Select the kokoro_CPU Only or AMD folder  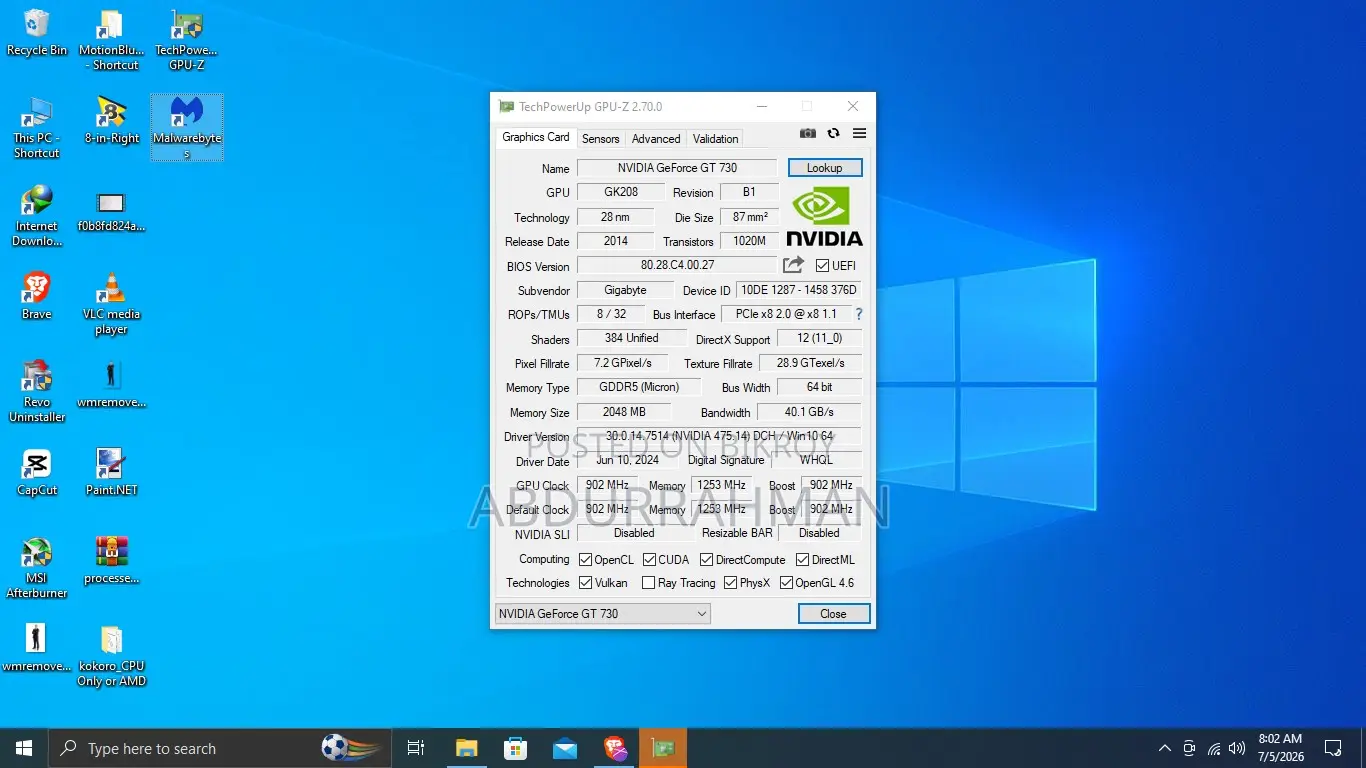coord(111,656)
